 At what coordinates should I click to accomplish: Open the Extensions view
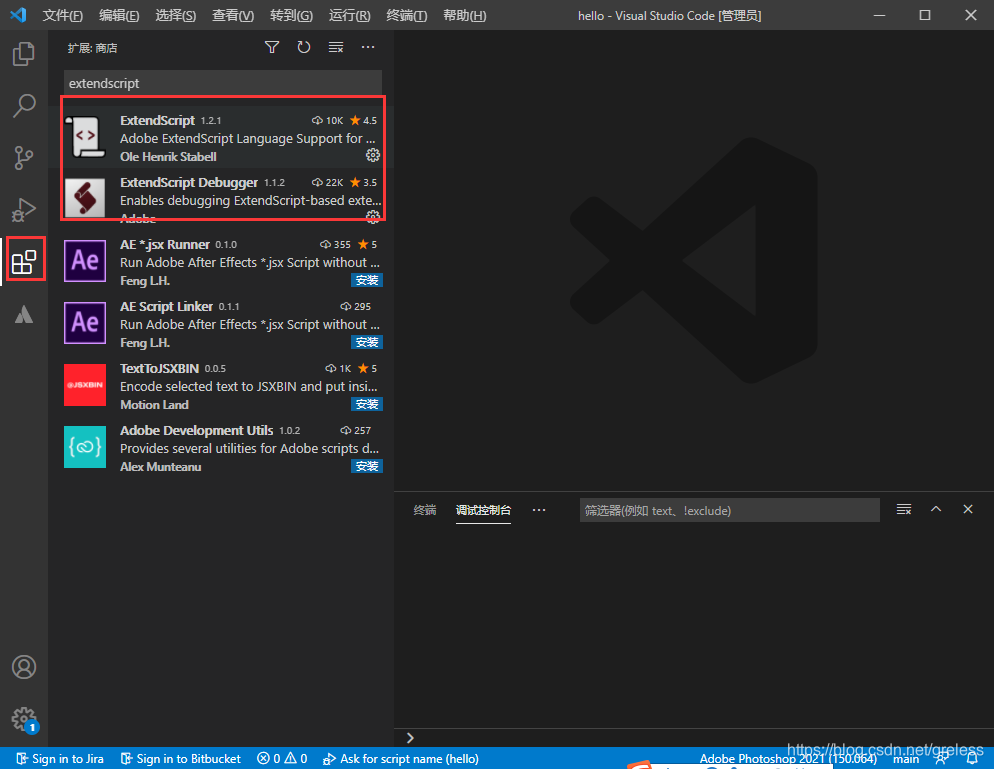(x=24, y=262)
